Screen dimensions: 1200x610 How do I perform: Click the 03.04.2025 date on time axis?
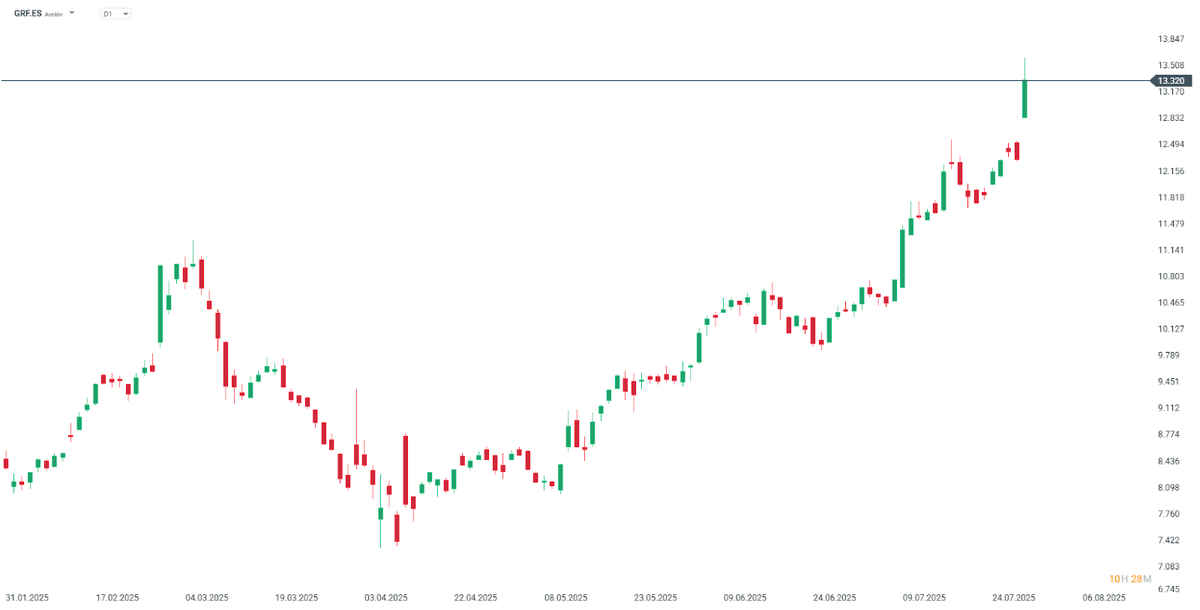click(386, 597)
